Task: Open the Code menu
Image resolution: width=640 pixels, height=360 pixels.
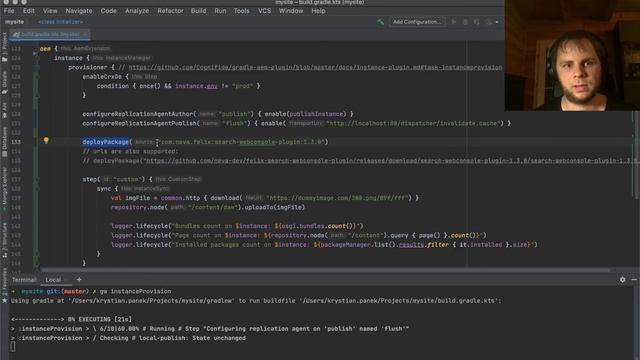Action: (109, 11)
